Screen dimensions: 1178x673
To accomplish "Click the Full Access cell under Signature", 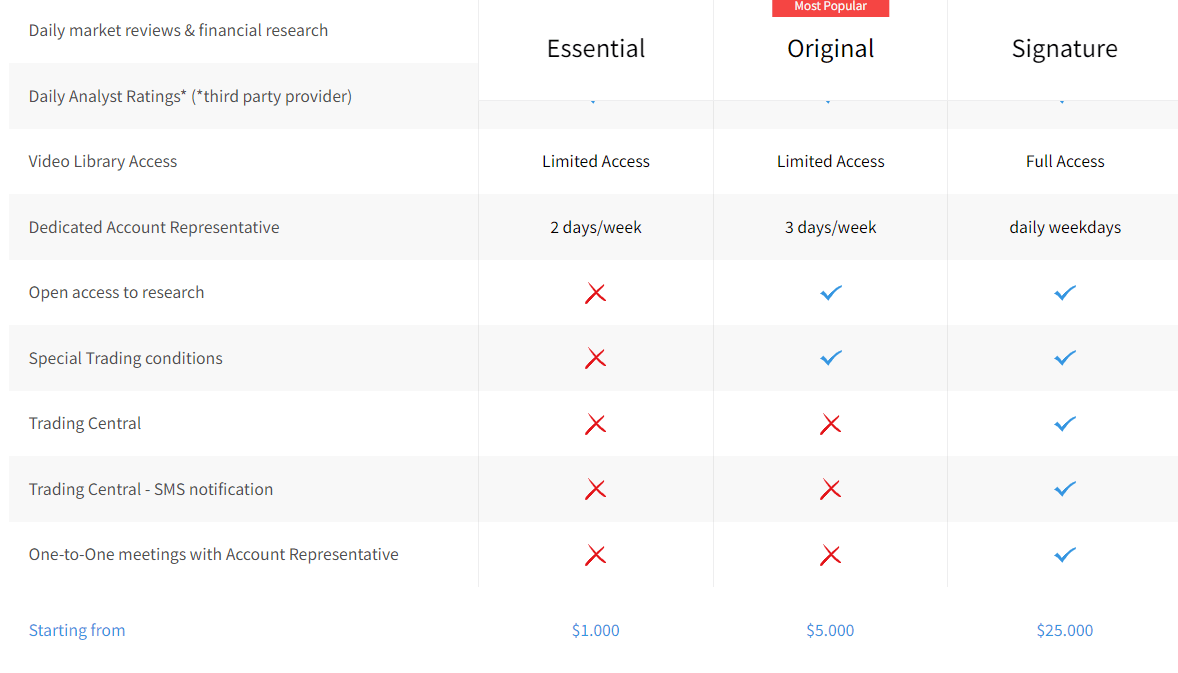I will pos(1065,161).
